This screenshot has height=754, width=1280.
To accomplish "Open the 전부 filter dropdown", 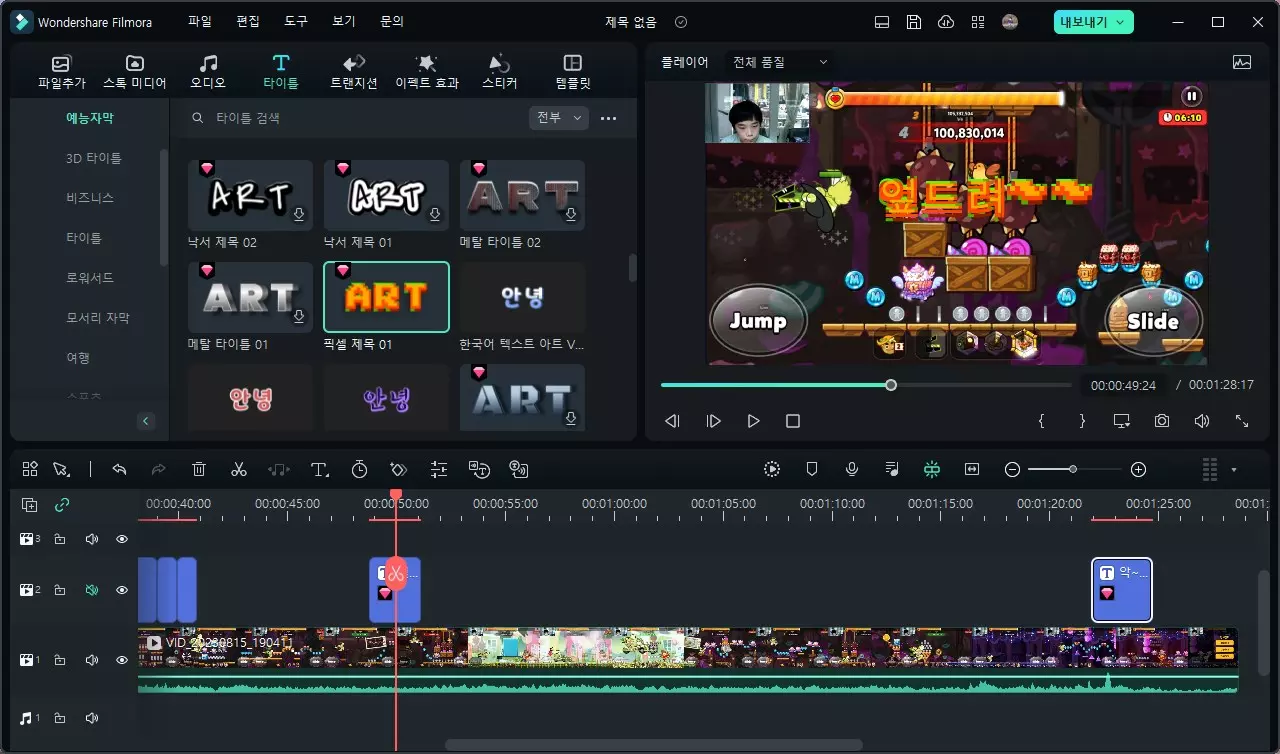I will click(x=559, y=118).
